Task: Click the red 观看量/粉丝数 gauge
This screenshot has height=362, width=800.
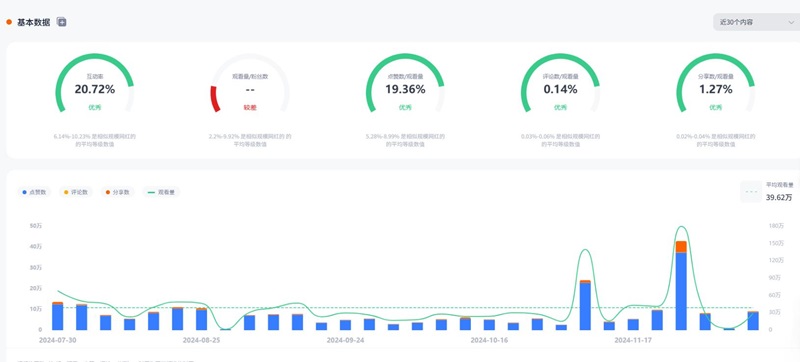Action: pyautogui.click(x=250, y=83)
